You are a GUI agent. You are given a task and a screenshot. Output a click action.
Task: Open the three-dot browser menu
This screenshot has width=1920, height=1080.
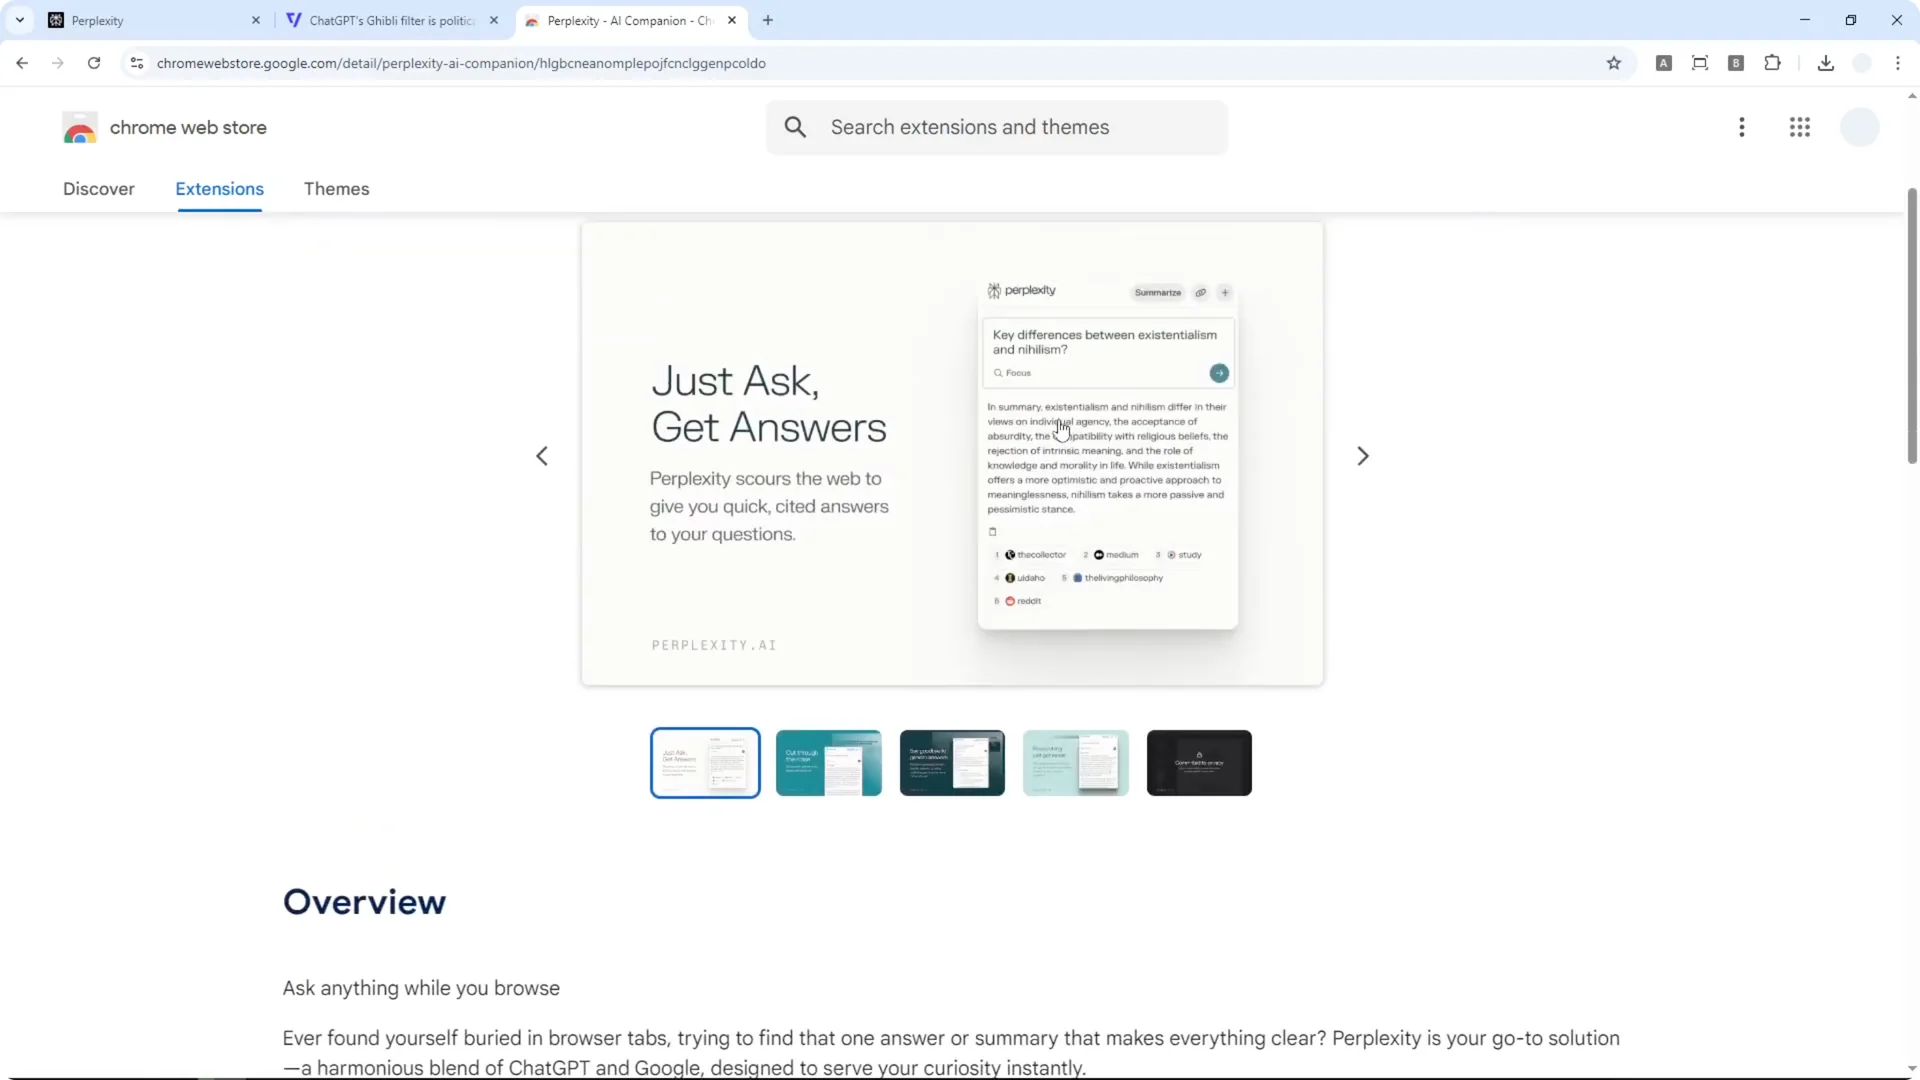pyautogui.click(x=1898, y=62)
